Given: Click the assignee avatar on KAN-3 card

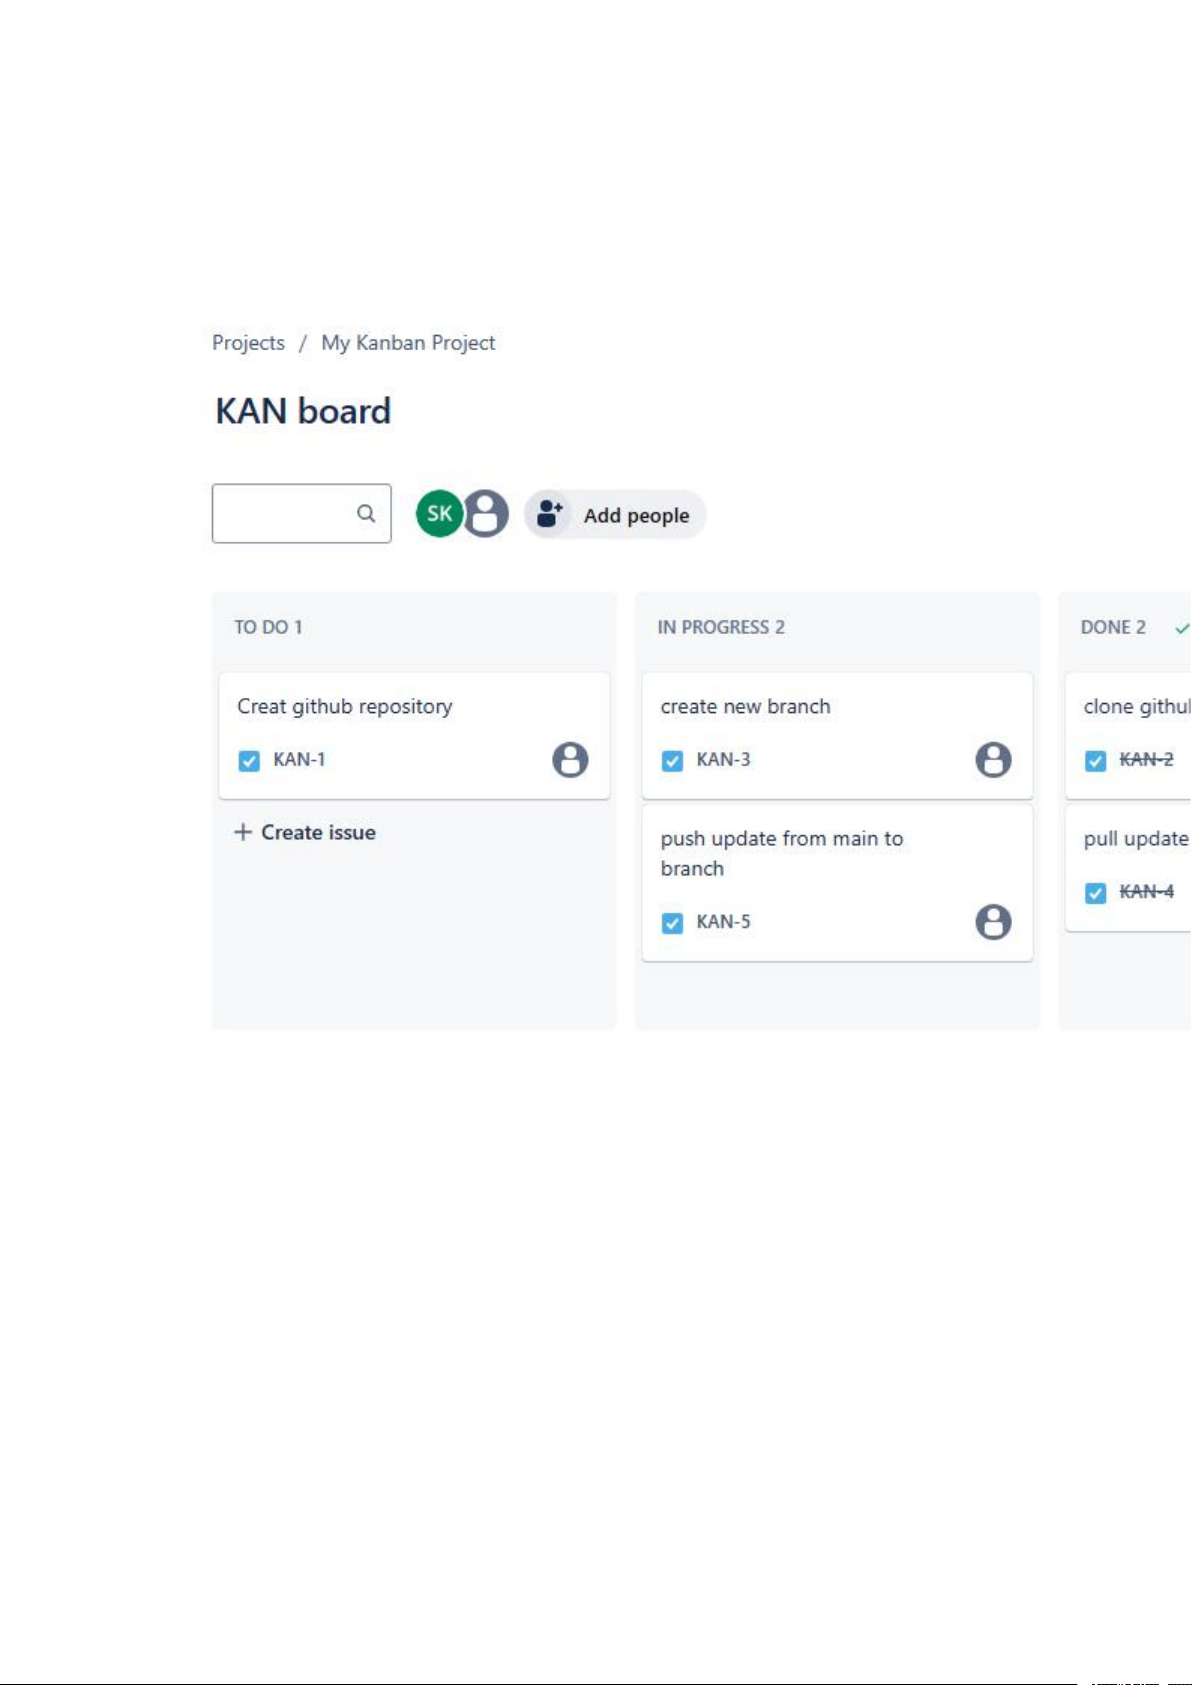Looking at the screenshot, I should [993, 760].
